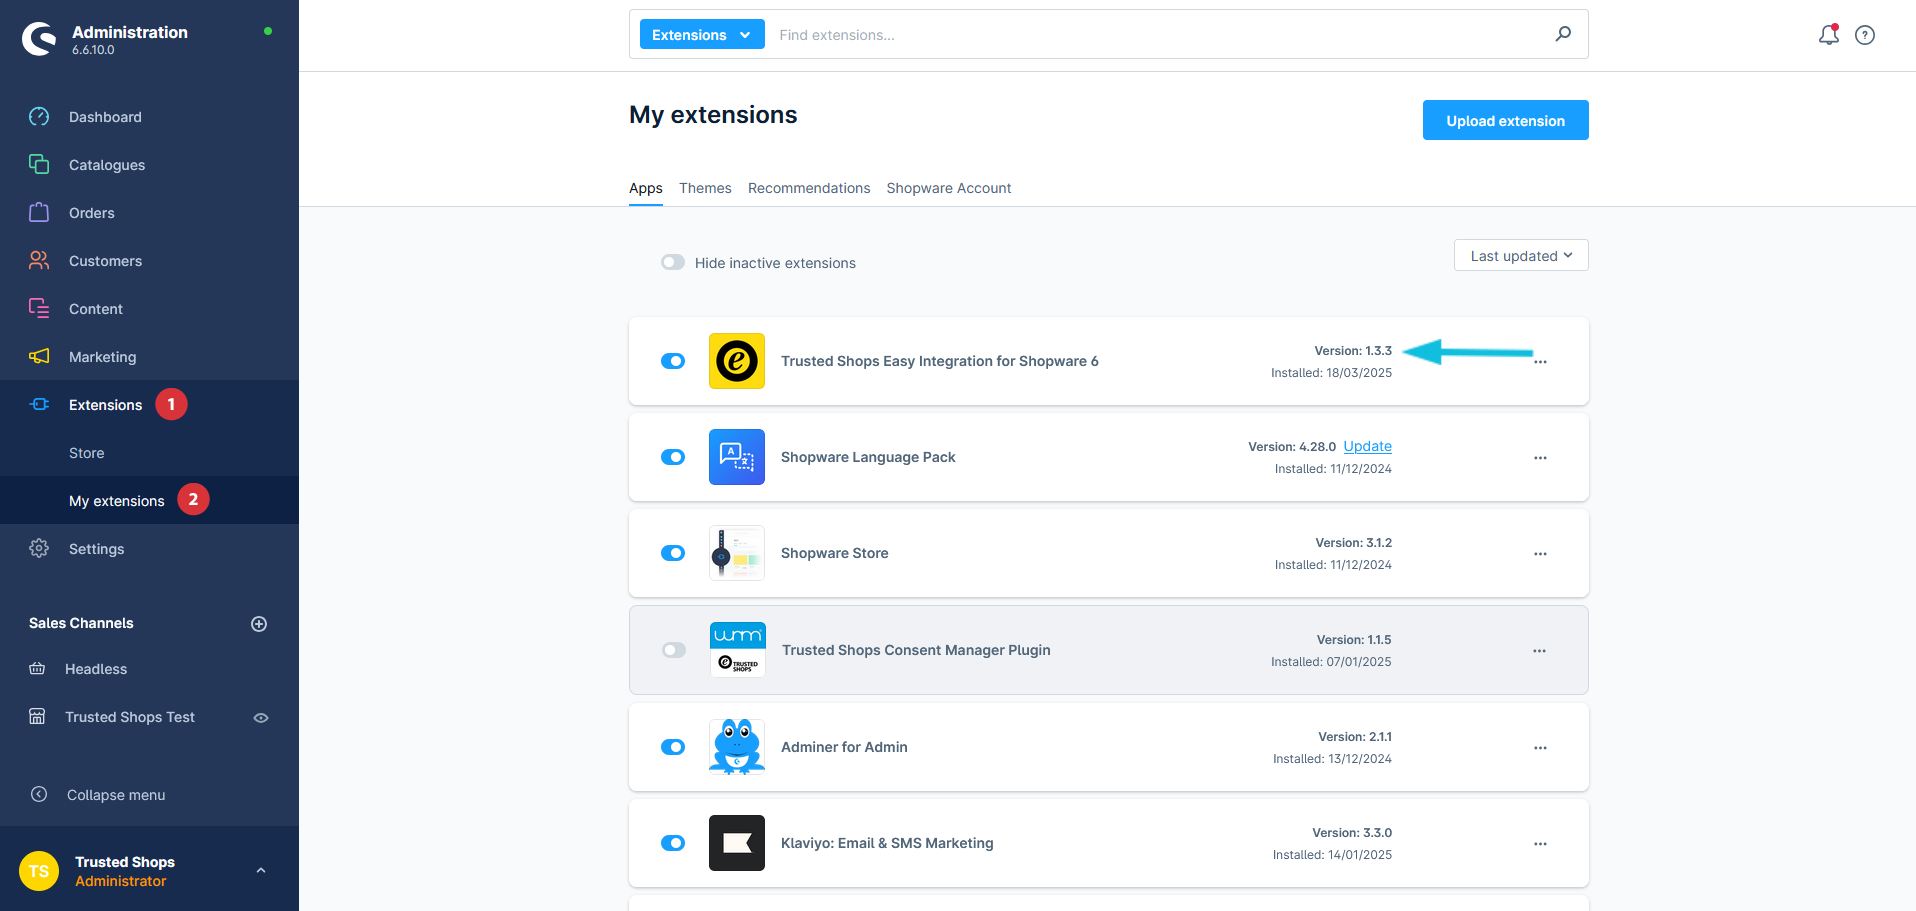
Task: Update the Shopware Language Pack
Action: pyautogui.click(x=1367, y=446)
